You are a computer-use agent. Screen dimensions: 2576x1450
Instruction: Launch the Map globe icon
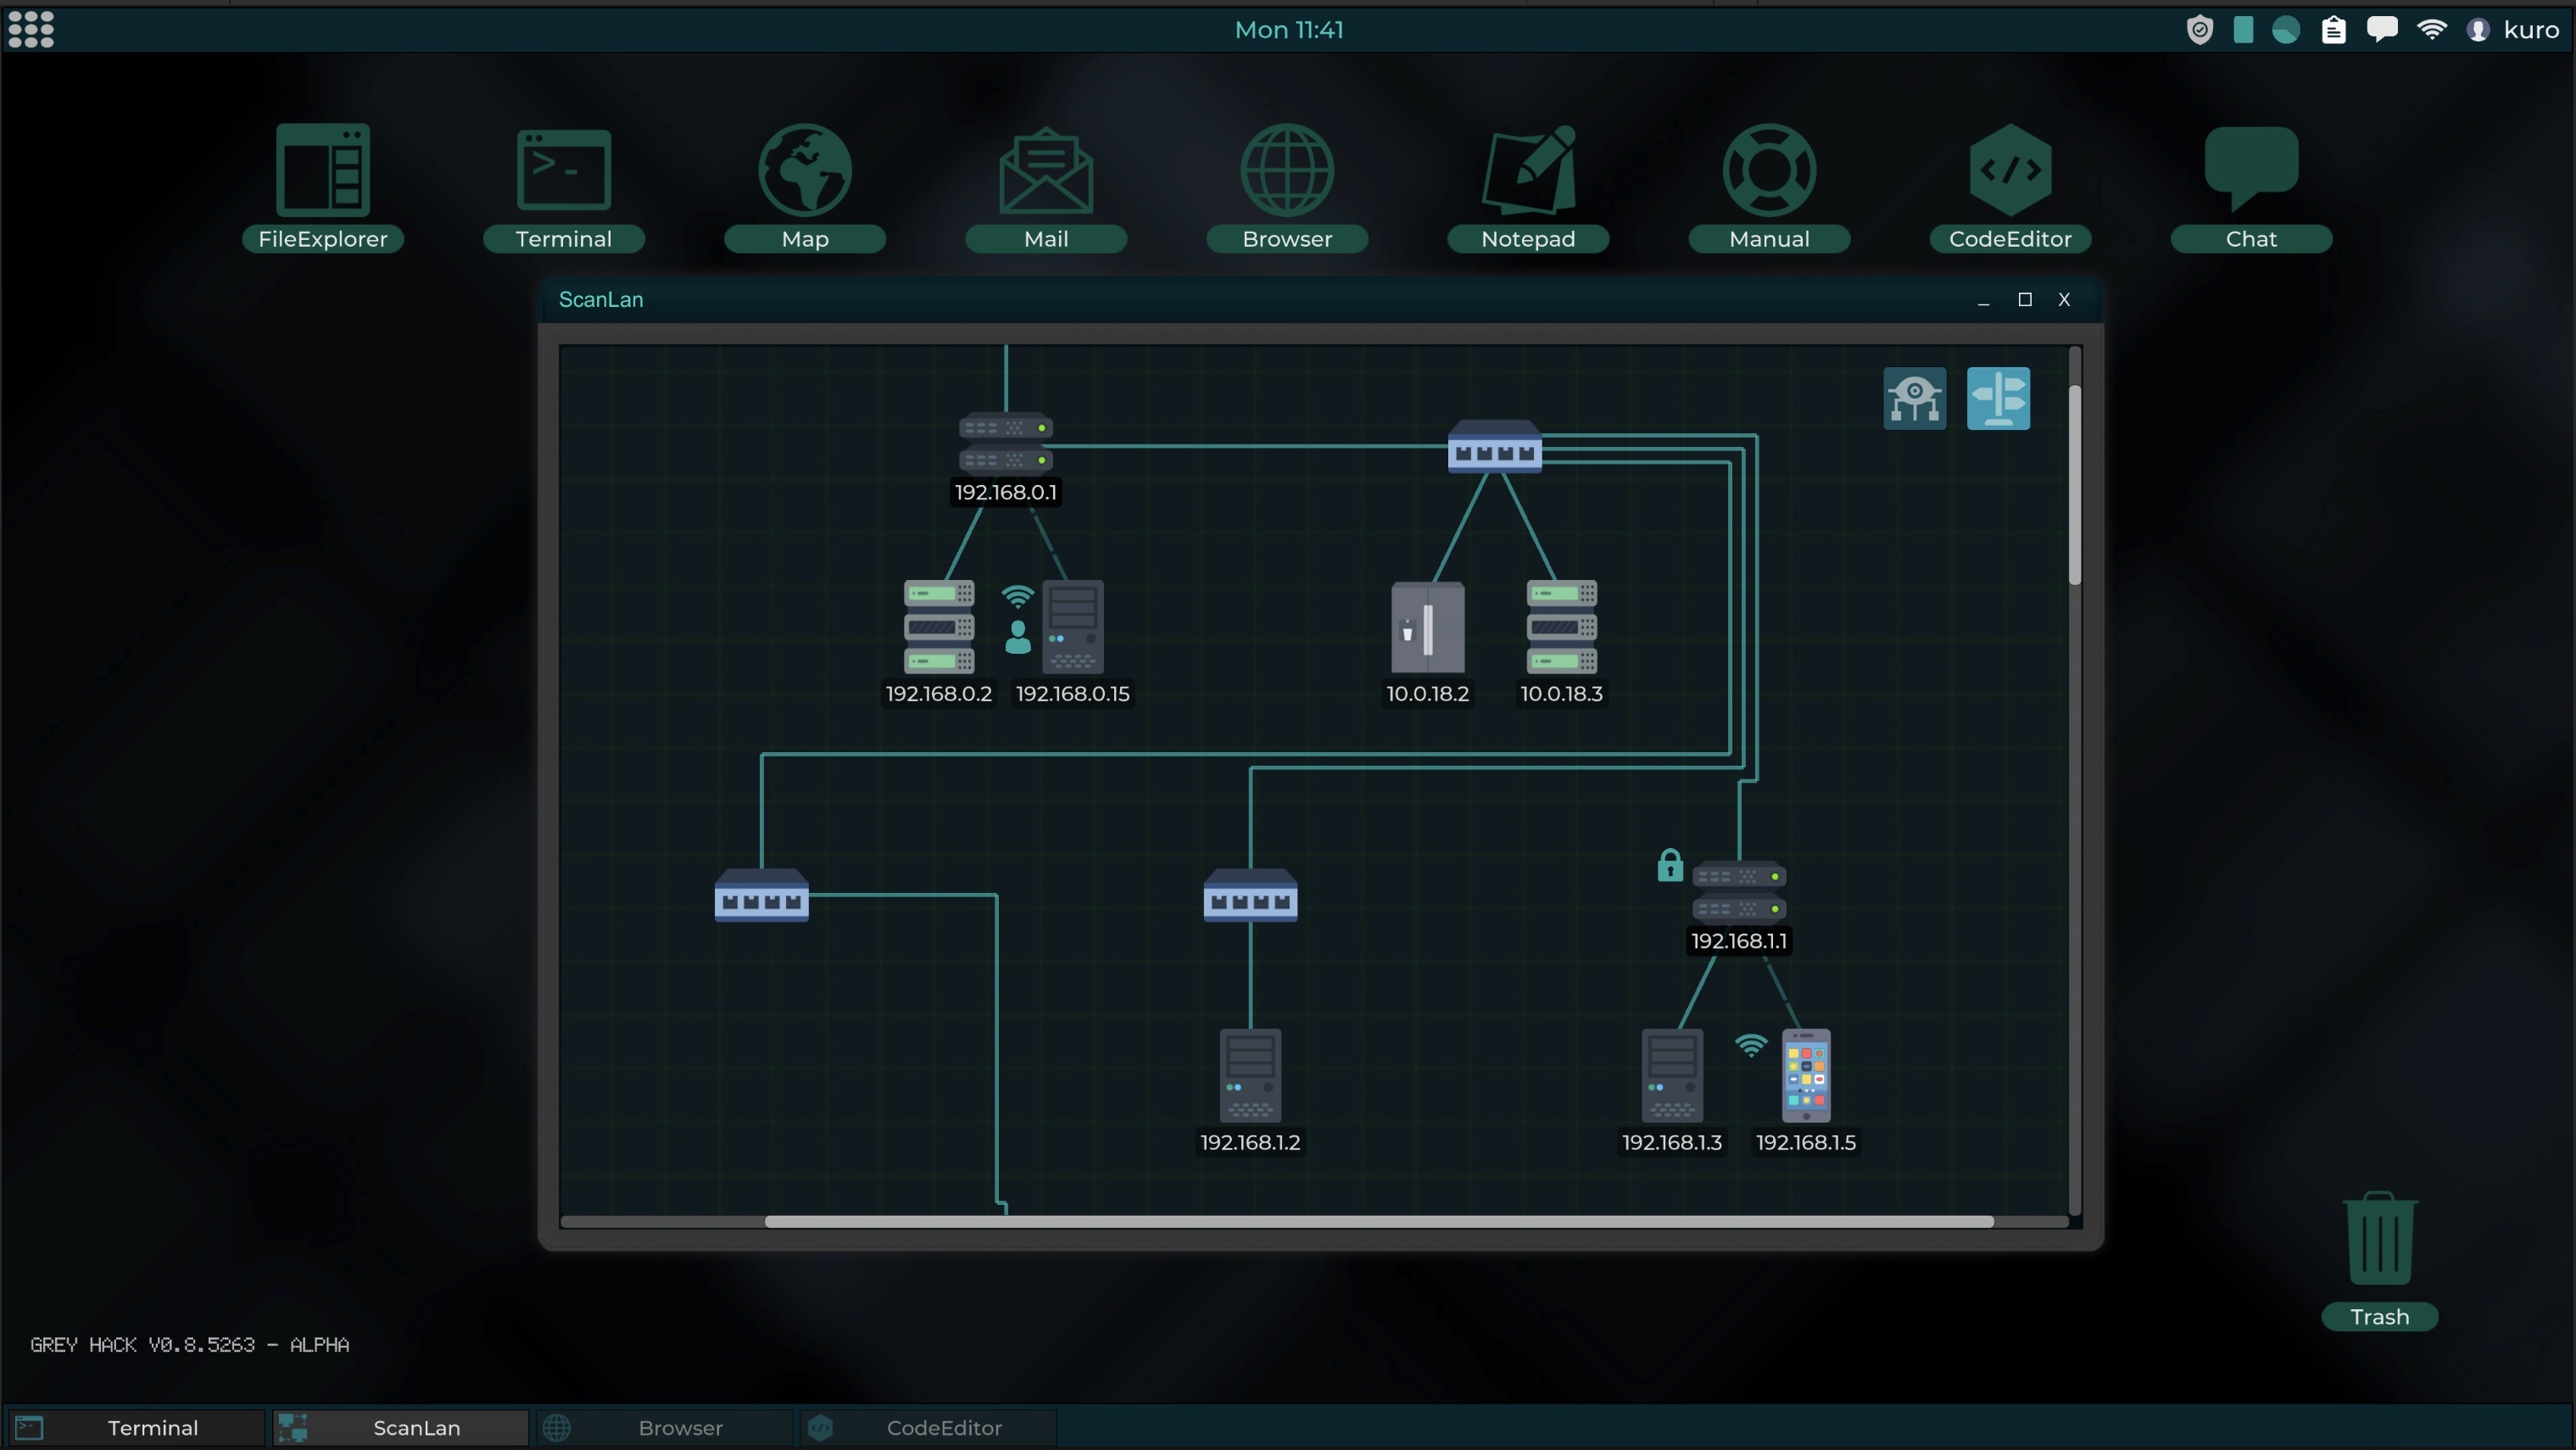(x=804, y=171)
